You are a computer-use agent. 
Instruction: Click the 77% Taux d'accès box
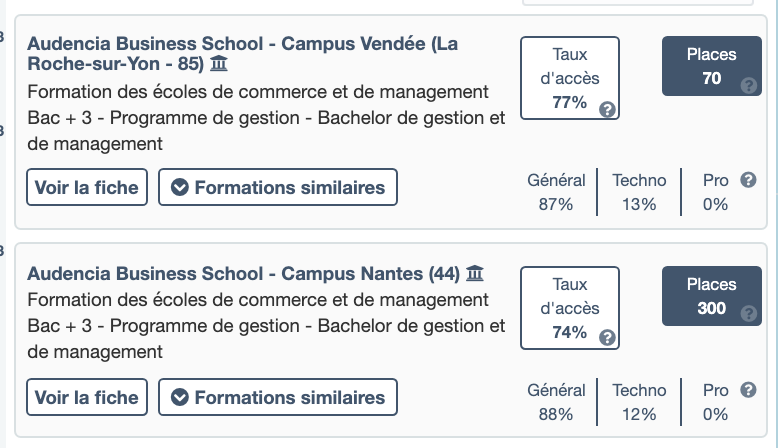click(x=570, y=78)
